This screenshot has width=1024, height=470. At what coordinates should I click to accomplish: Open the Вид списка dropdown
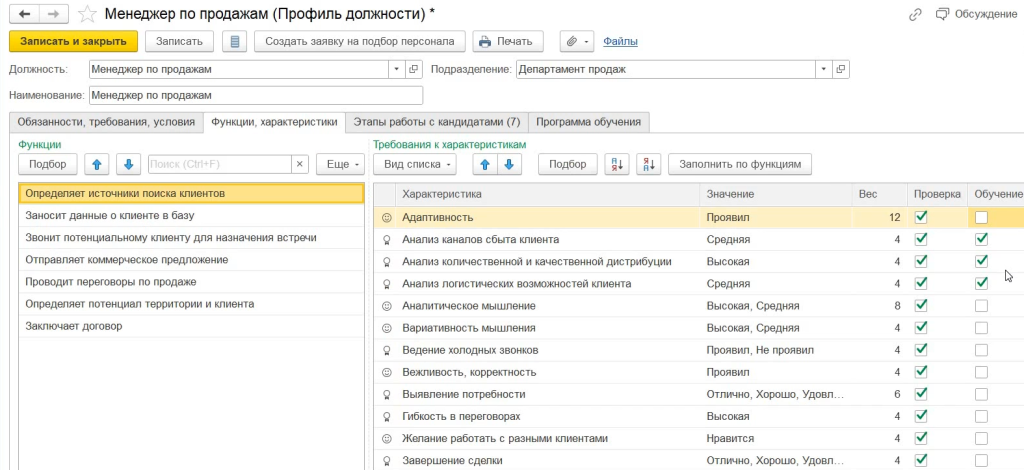(x=419, y=164)
